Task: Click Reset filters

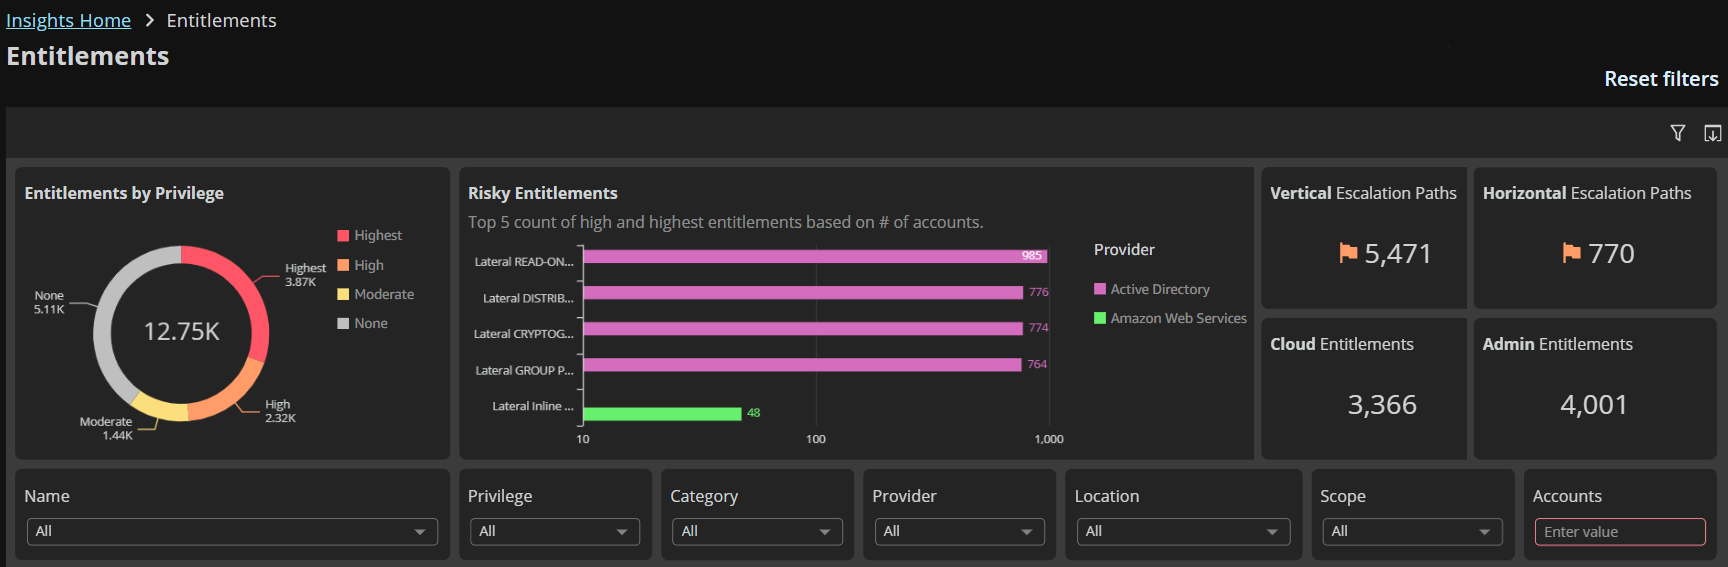Action: [1661, 79]
